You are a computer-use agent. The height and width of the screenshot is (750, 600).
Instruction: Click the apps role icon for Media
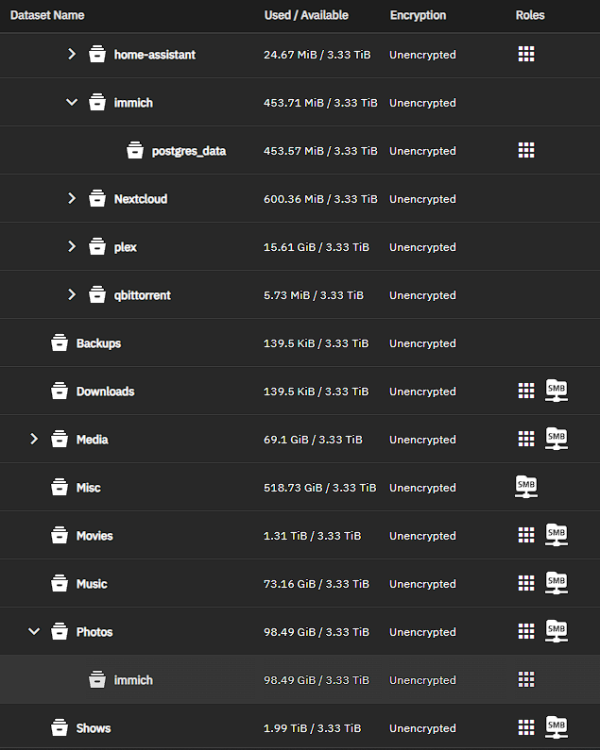526,439
